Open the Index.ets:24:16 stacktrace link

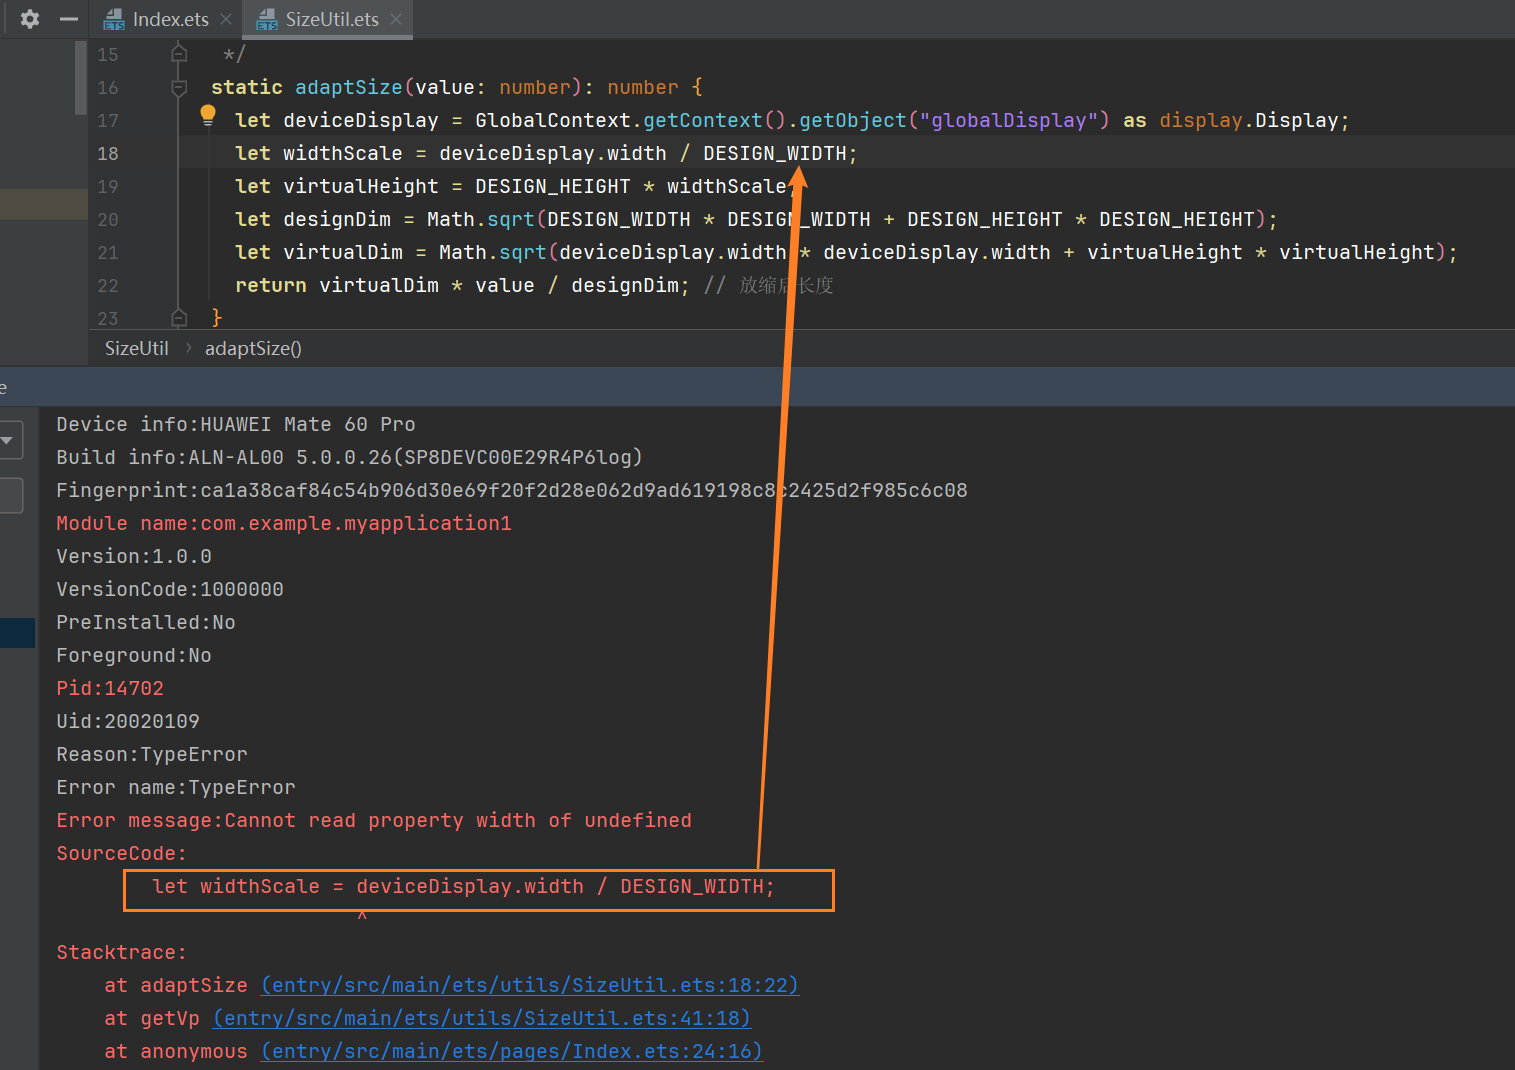(x=512, y=1051)
